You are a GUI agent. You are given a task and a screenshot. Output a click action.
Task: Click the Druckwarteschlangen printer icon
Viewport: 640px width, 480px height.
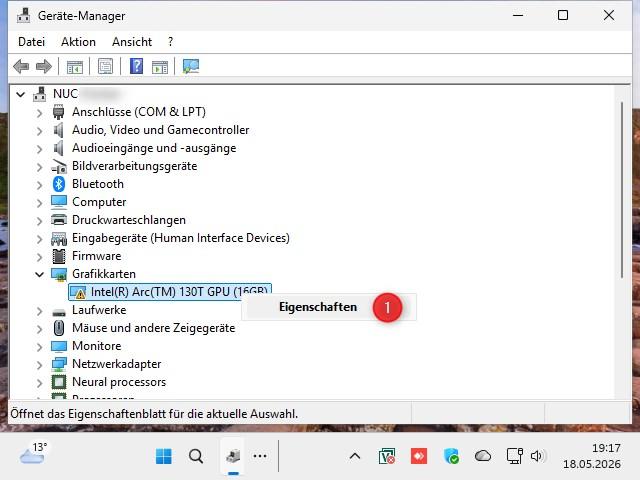59,220
